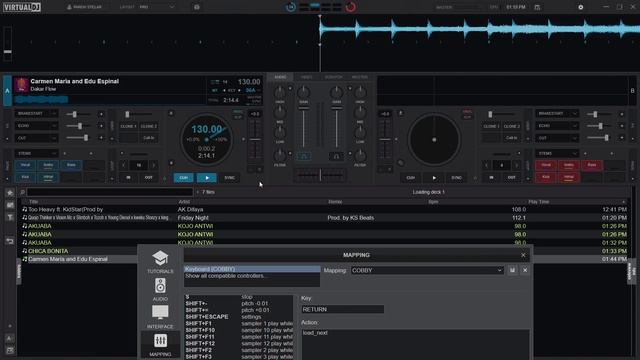
Task: Open the CUT effect dropdown on deck B
Action: 557,138
